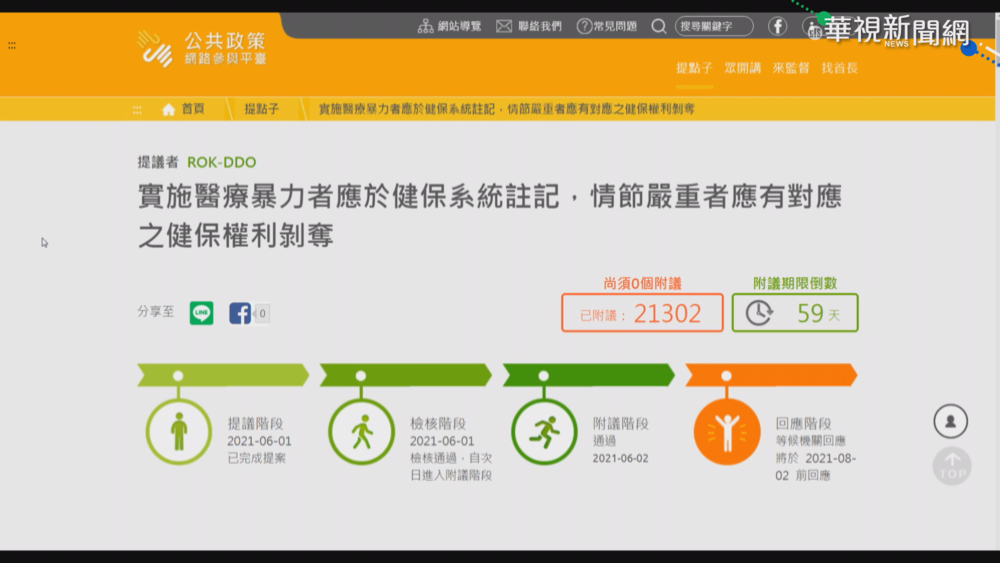The height and width of the screenshot is (563, 1000).
Task: Click the 提議階段 standing person icon
Action: pos(179,432)
